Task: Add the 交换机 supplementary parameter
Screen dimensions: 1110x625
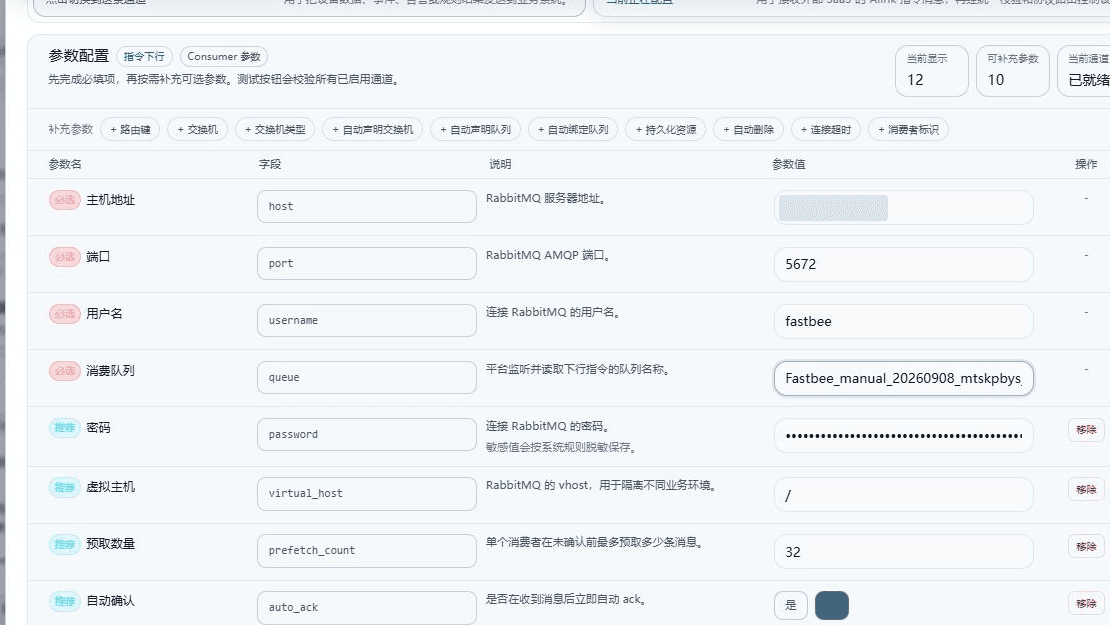Action: pyautogui.click(x=198, y=130)
